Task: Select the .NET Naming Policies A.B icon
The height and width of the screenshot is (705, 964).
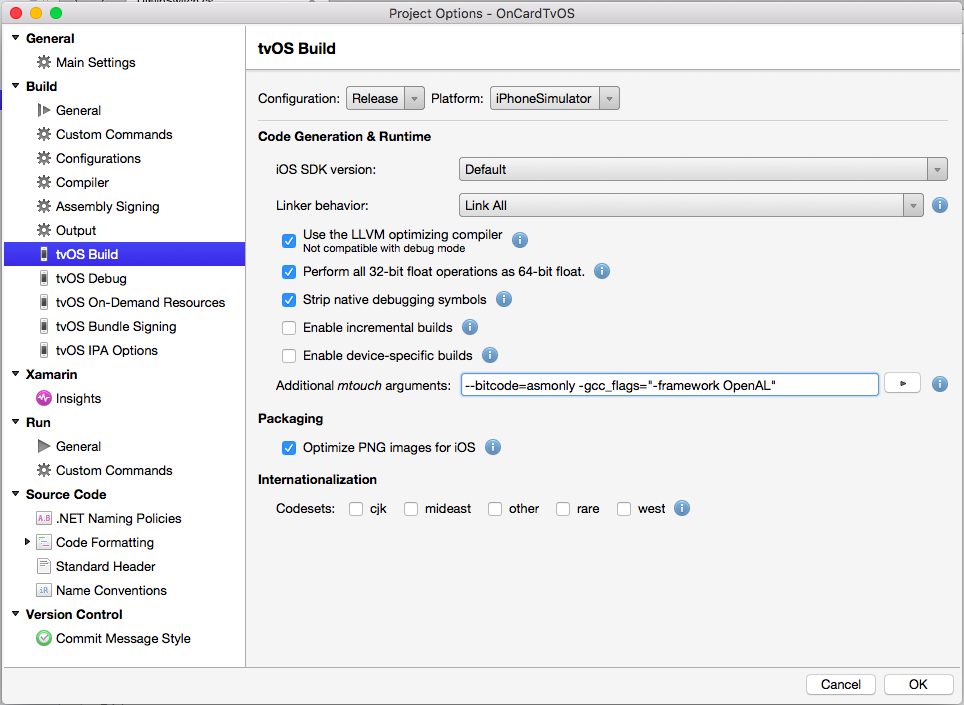Action: pyautogui.click(x=43, y=518)
